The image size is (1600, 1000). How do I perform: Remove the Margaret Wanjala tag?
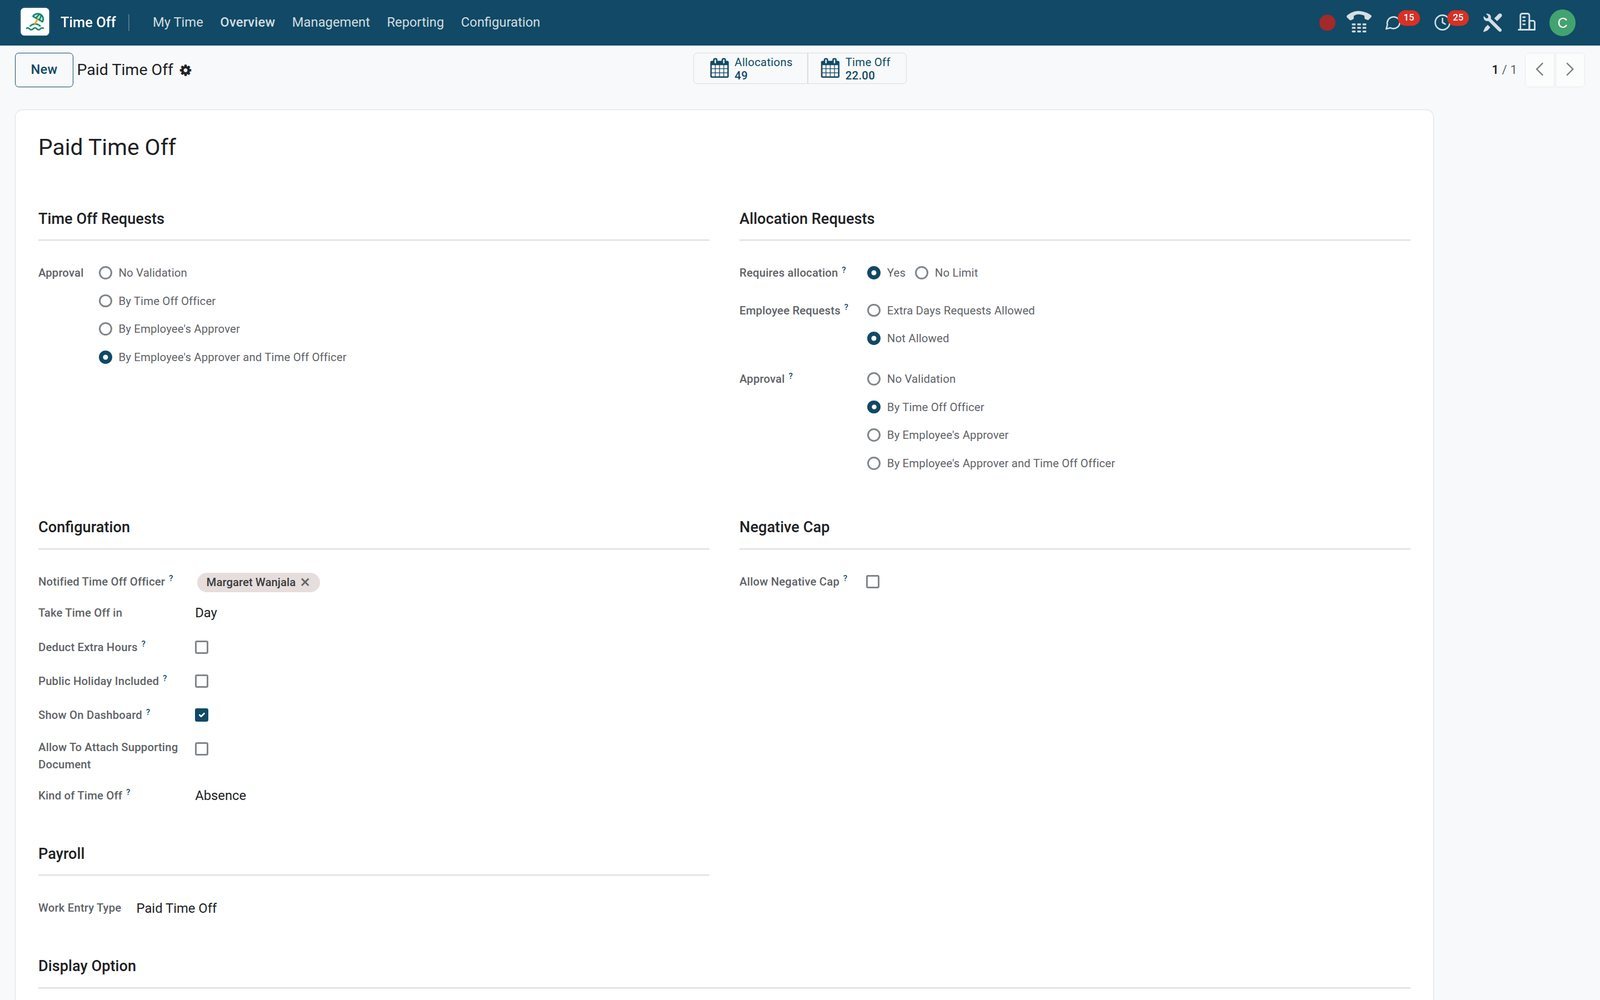[305, 582]
